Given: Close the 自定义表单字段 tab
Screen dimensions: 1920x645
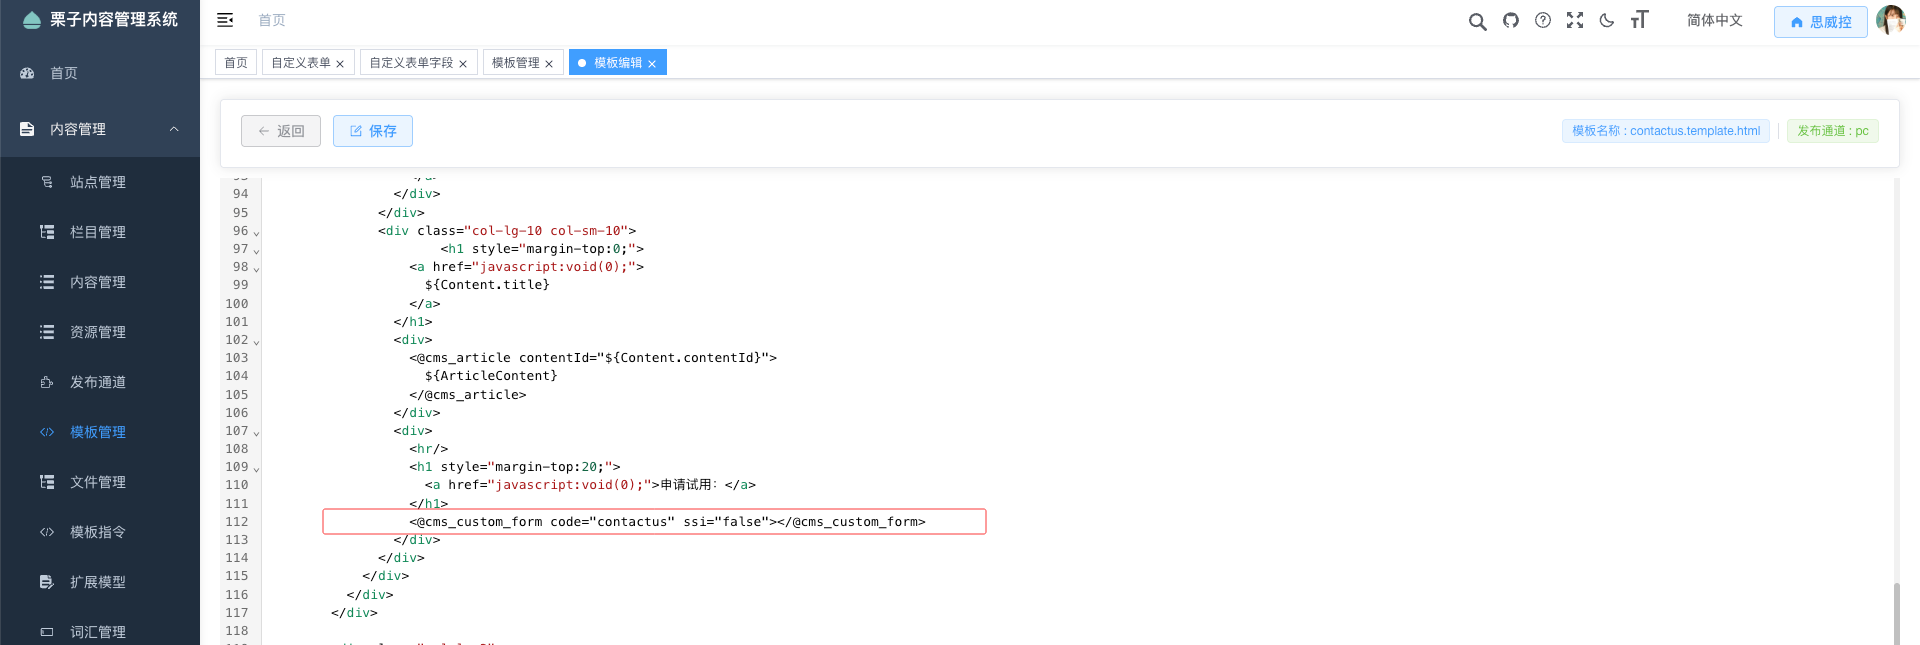Looking at the screenshot, I should point(463,64).
